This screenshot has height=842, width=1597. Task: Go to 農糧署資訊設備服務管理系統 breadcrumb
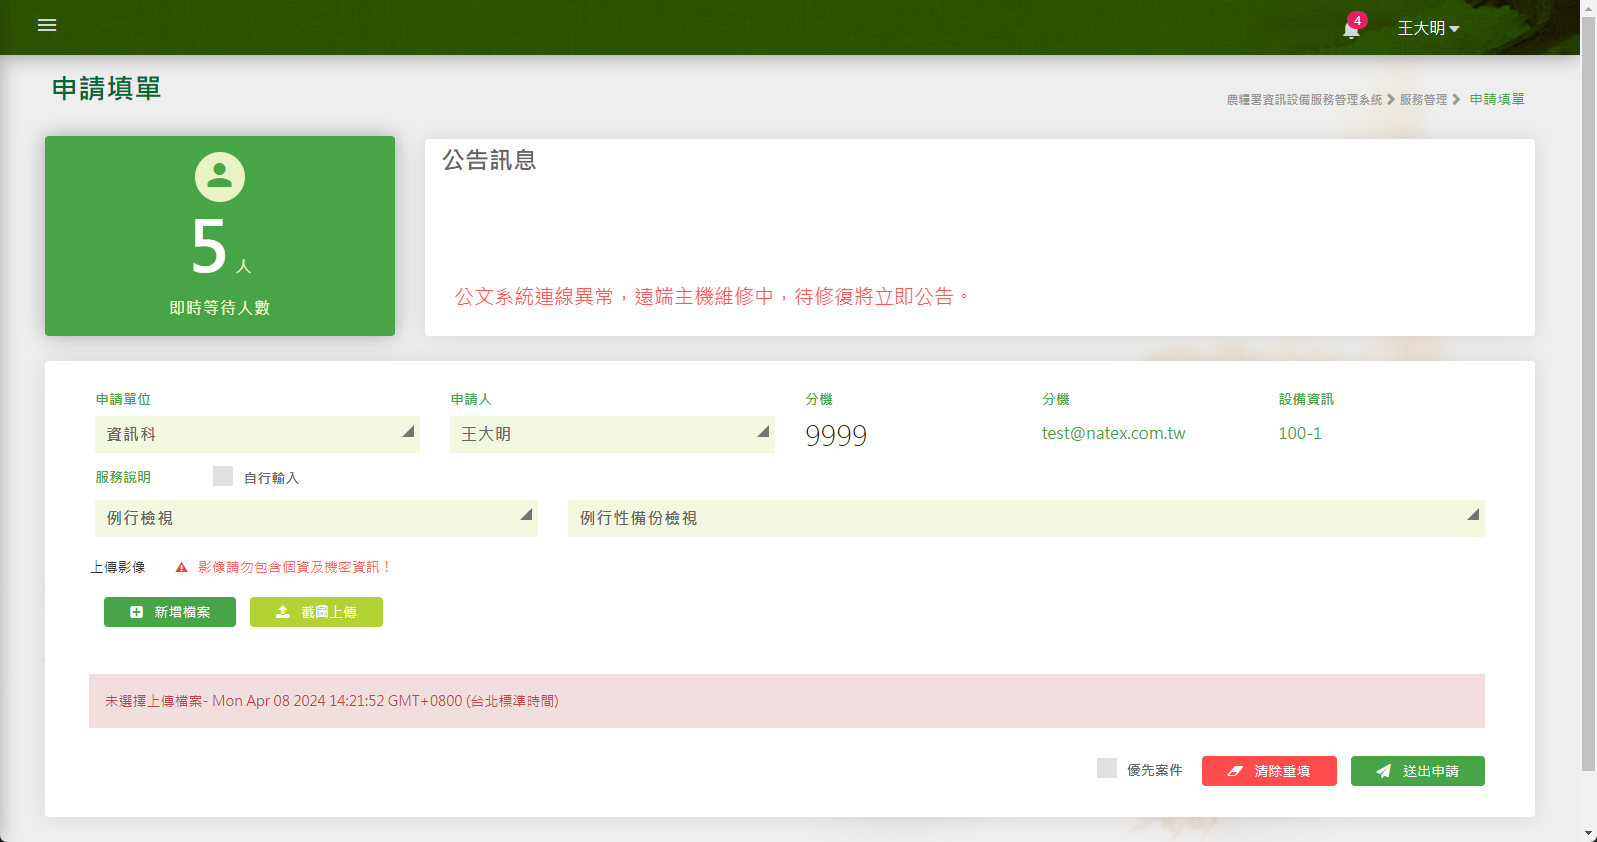(x=1304, y=100)
